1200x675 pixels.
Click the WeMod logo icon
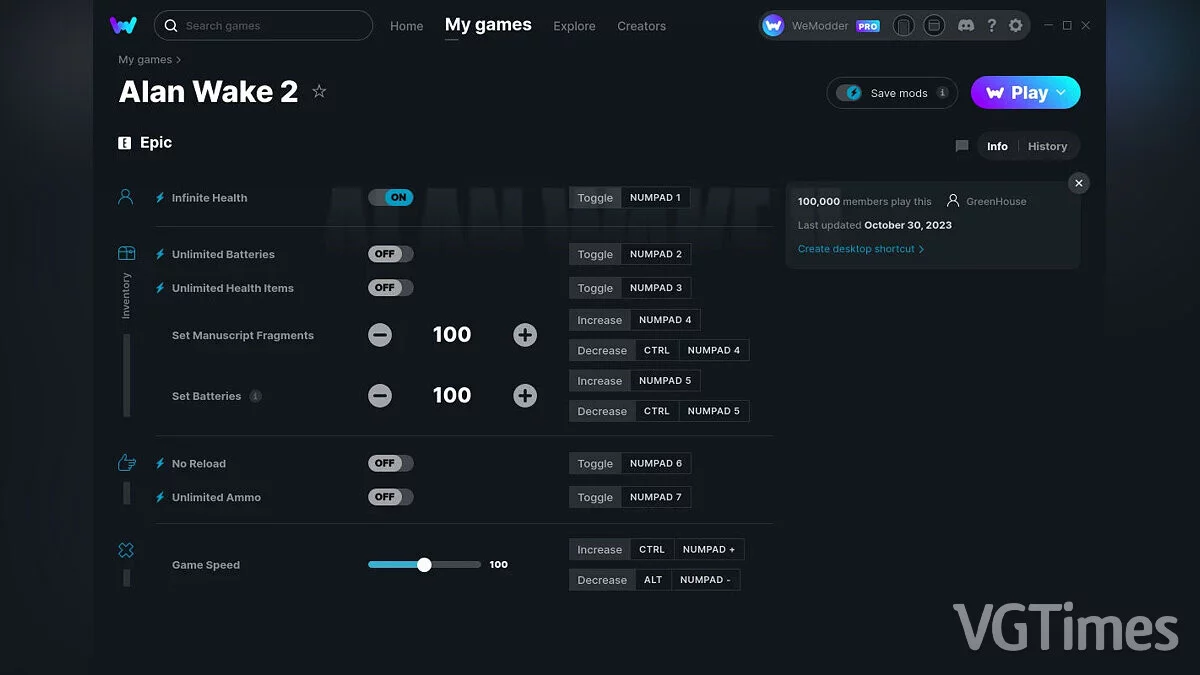(x=123, y=26)
